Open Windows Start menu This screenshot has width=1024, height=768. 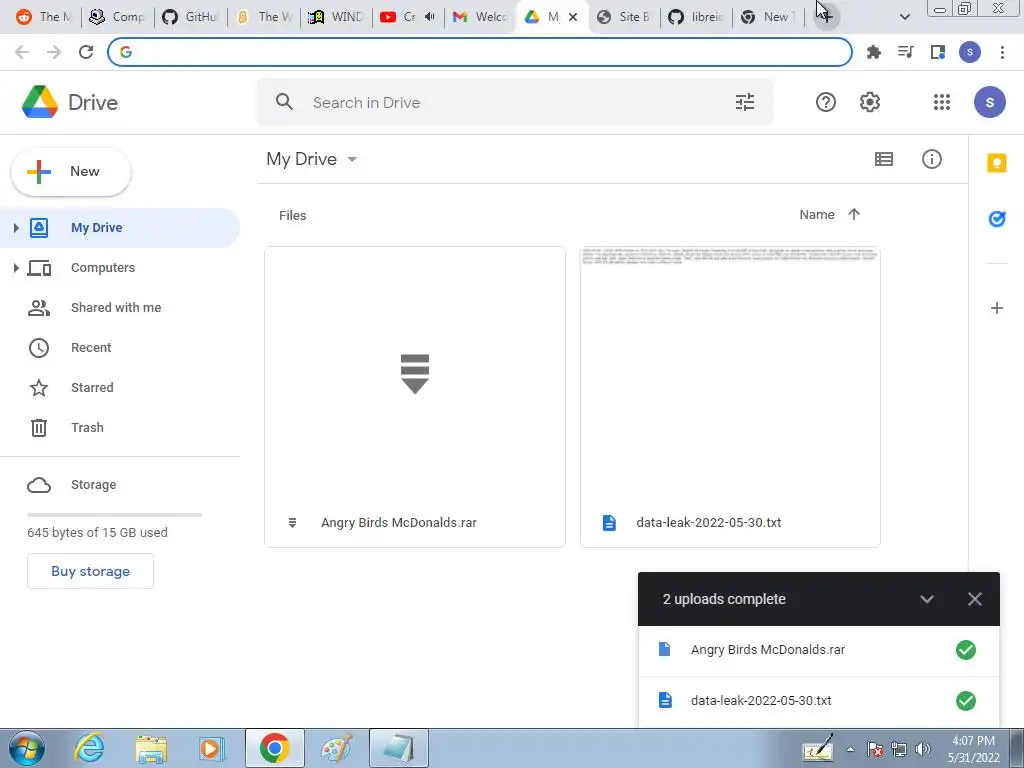pos(27,748)
